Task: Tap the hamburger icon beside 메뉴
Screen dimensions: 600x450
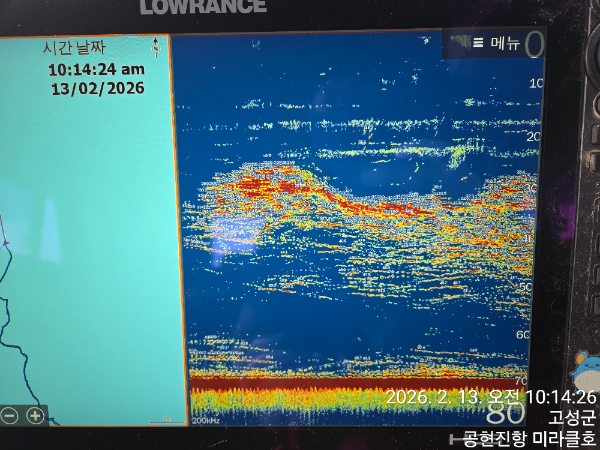Action: [478, 43]
